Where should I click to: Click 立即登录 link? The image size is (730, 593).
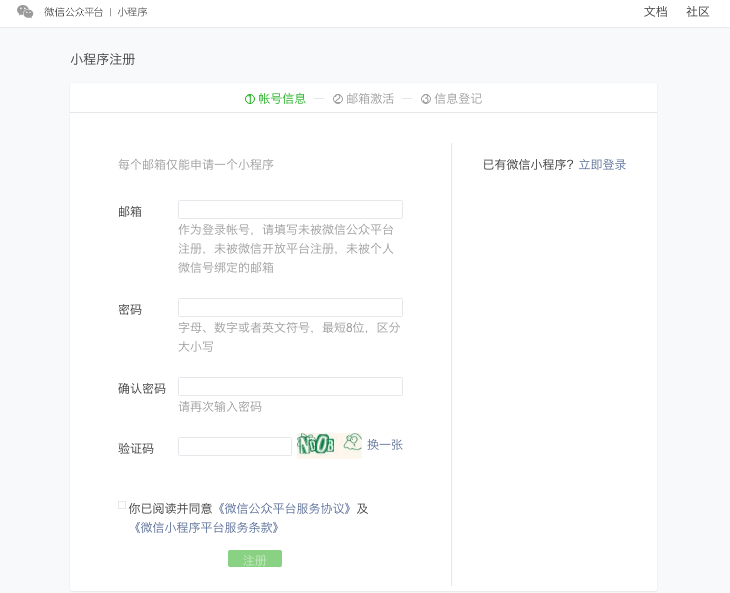[x=602, y=165]
